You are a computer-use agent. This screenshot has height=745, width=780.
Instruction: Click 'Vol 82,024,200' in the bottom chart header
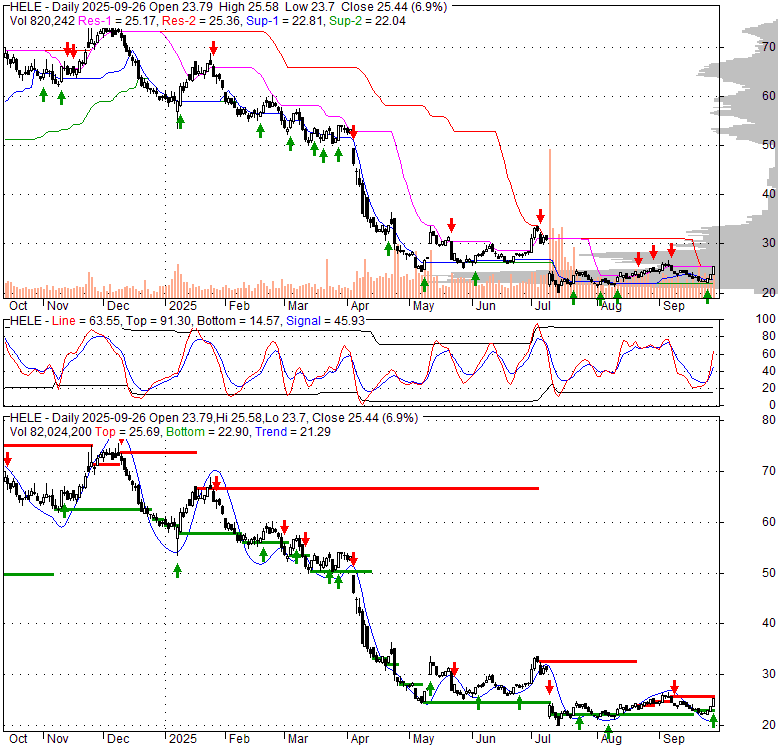pyautogui.click(x=51, y=432)
